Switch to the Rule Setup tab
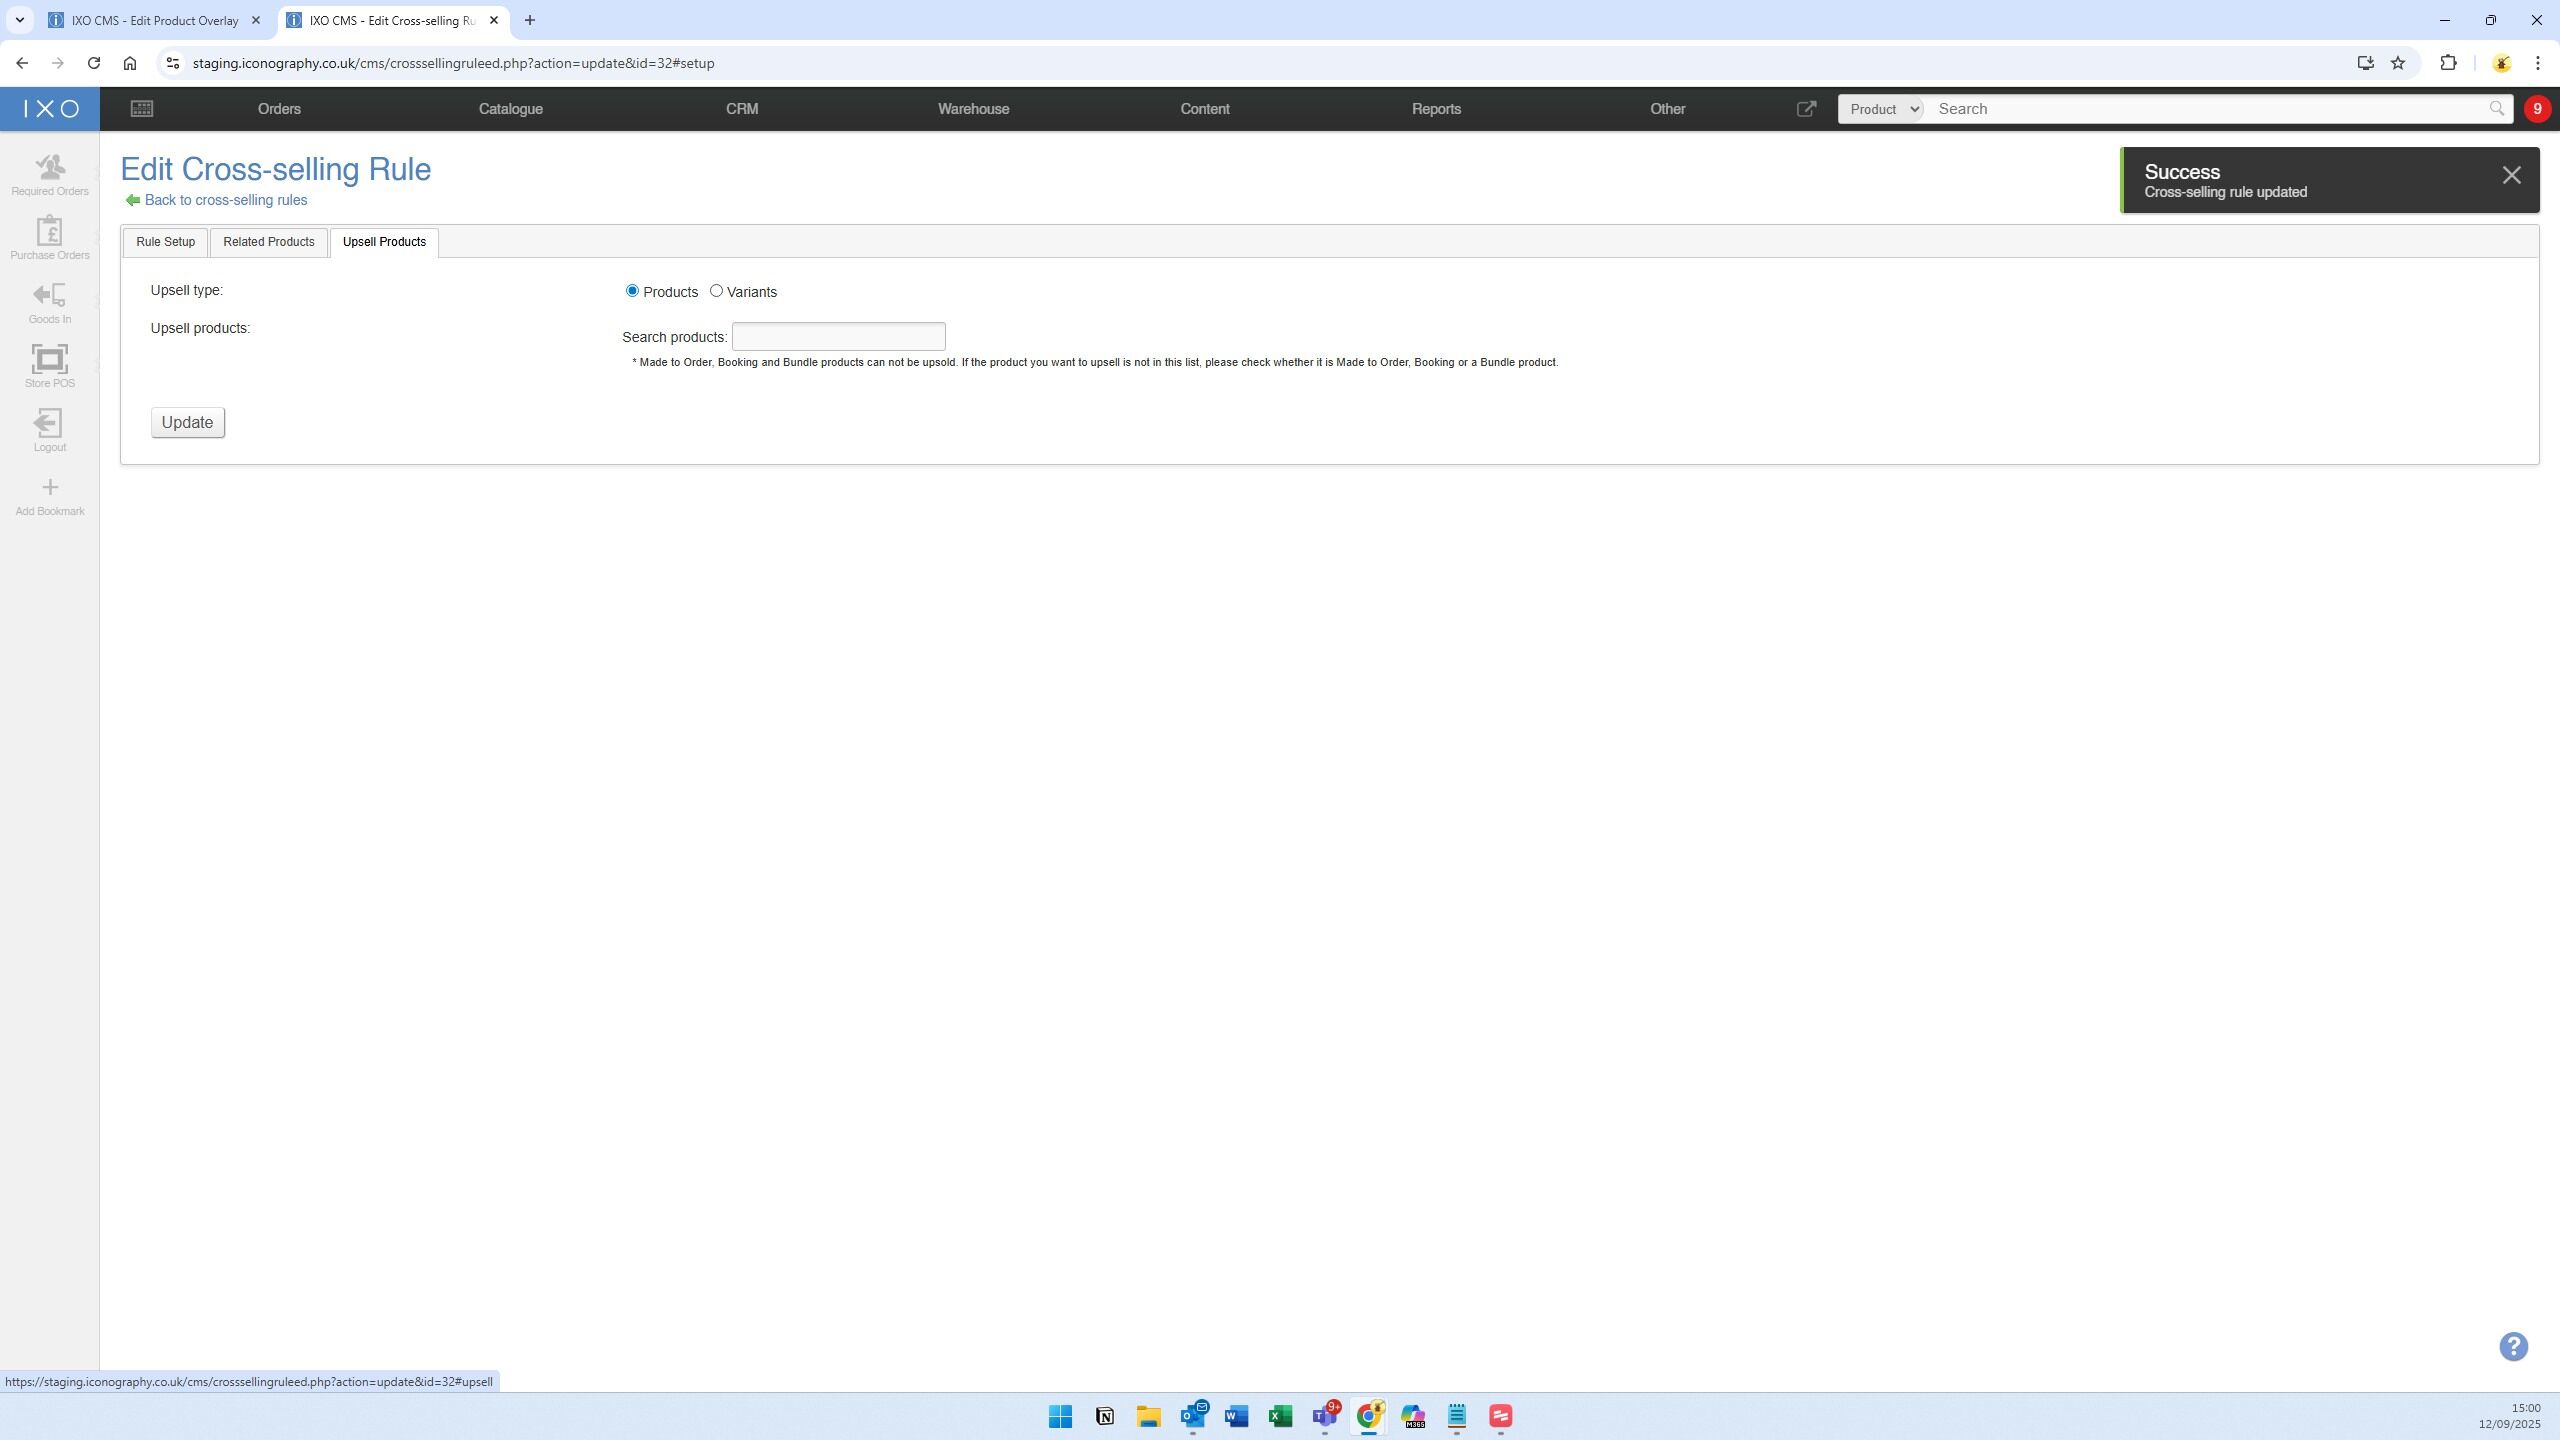 point(165,242)
